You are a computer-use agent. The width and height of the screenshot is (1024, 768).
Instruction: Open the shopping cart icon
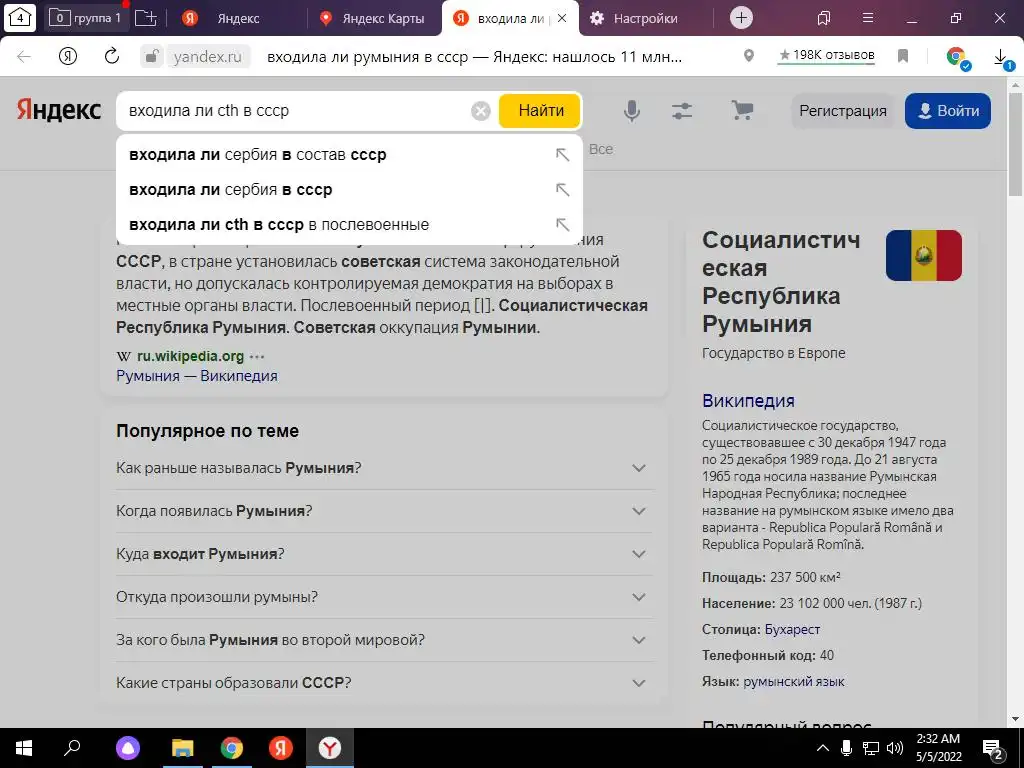tap(743, 110)
